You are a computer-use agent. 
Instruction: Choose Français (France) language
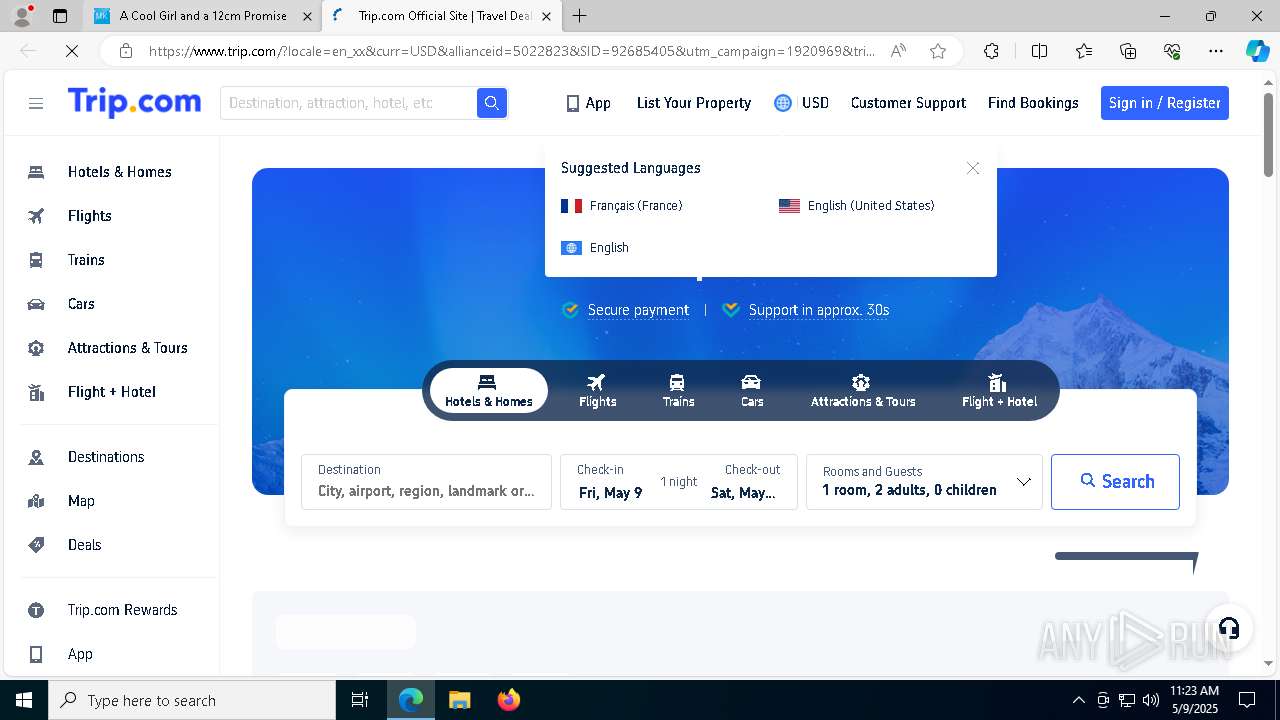[622, 206]
